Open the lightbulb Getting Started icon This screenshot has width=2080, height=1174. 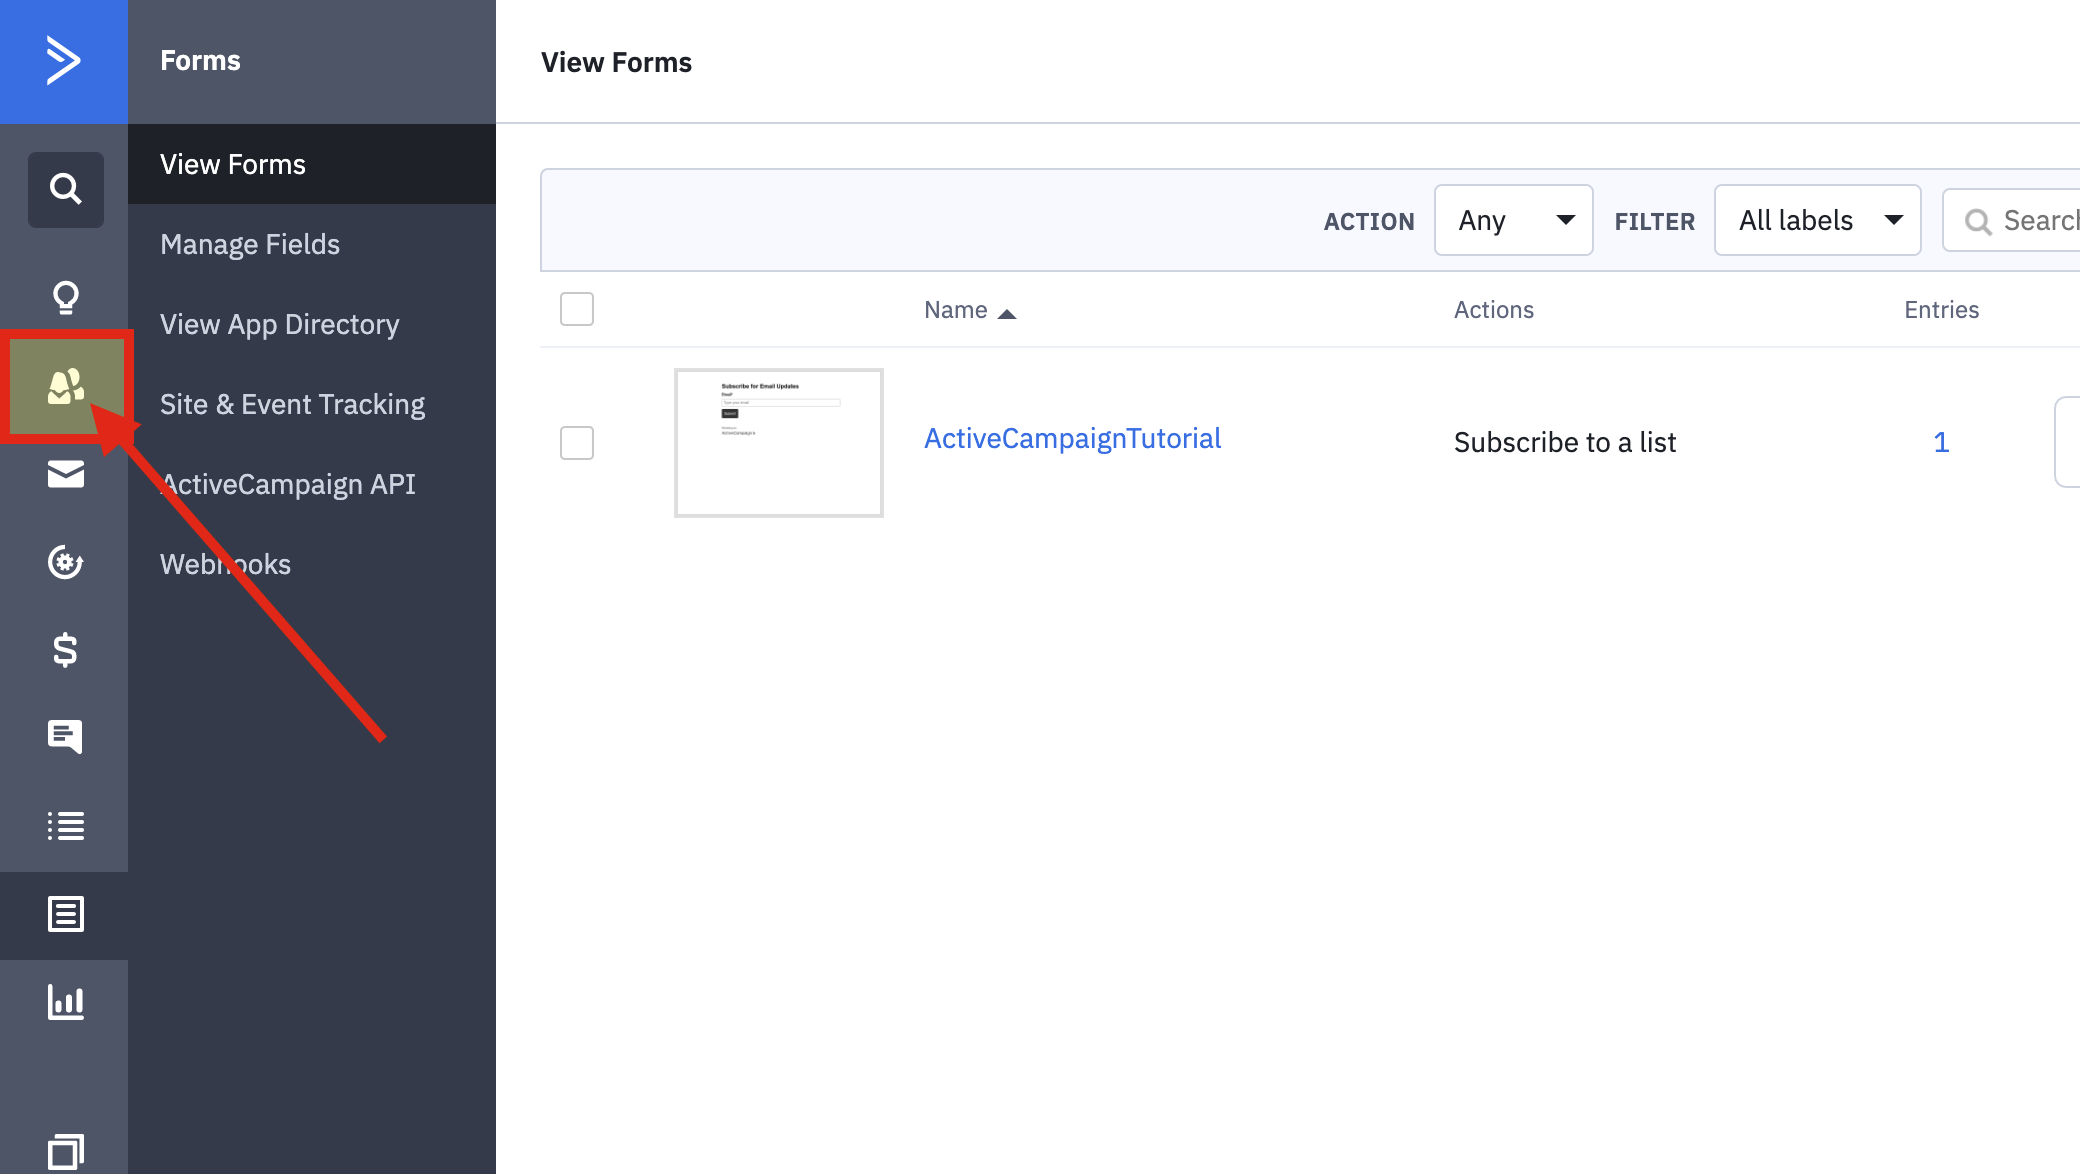tap(65, 297)
